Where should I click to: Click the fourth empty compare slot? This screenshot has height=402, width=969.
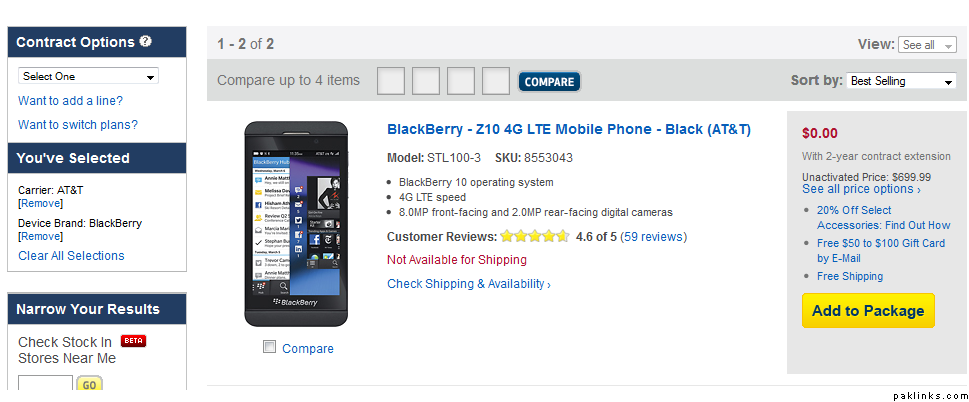pos(496,81)
